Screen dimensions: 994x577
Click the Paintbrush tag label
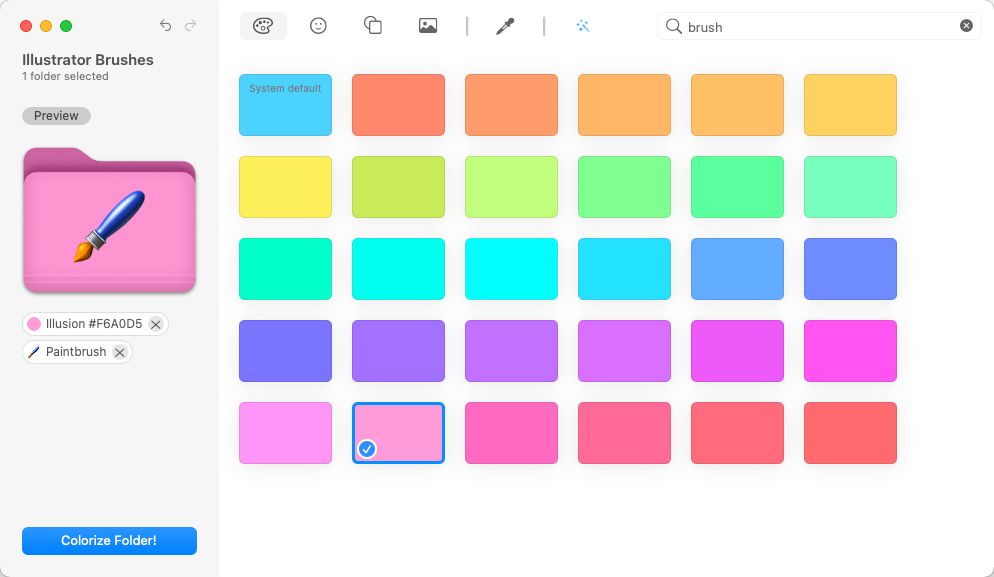click(76, 352)
